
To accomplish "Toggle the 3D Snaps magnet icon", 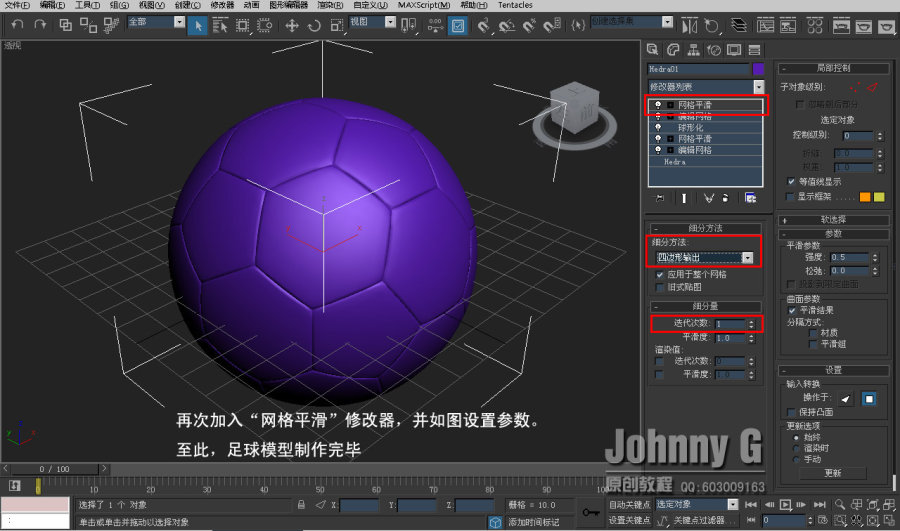I will coord(484,25).
